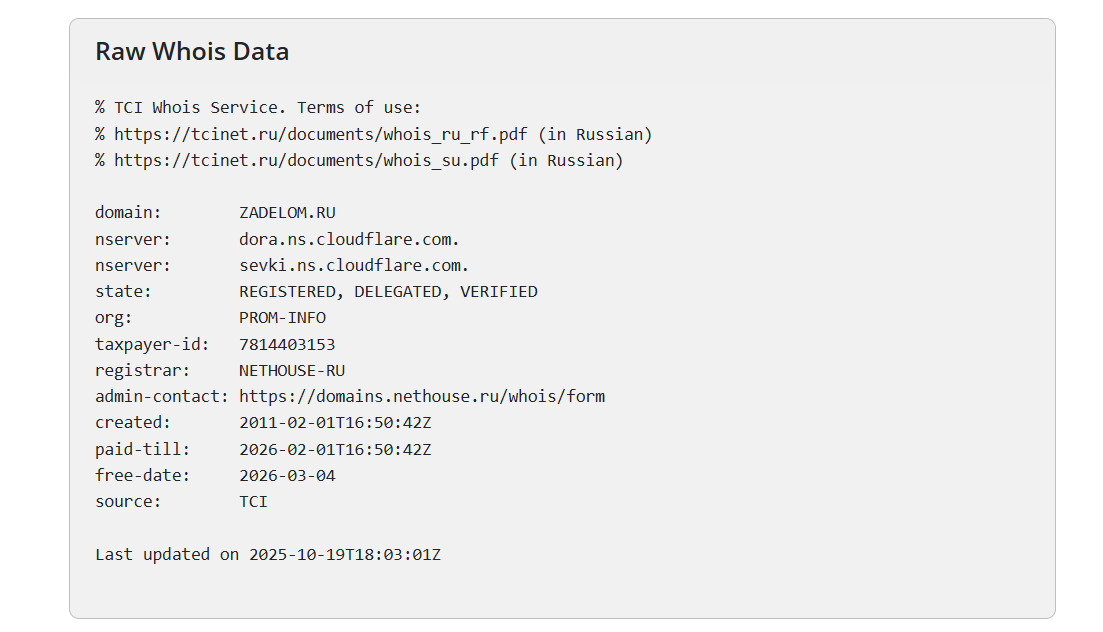The height and width of the screenshot is (632, 1103).
Task: Click the Raw Whois Data heading
Action: click(192, 52)
